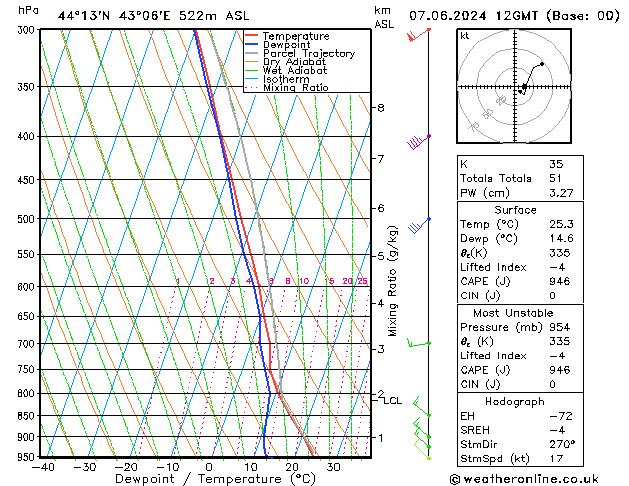Click the km ASL unit label
Screen dimensions: 629x486
[383, 17]
